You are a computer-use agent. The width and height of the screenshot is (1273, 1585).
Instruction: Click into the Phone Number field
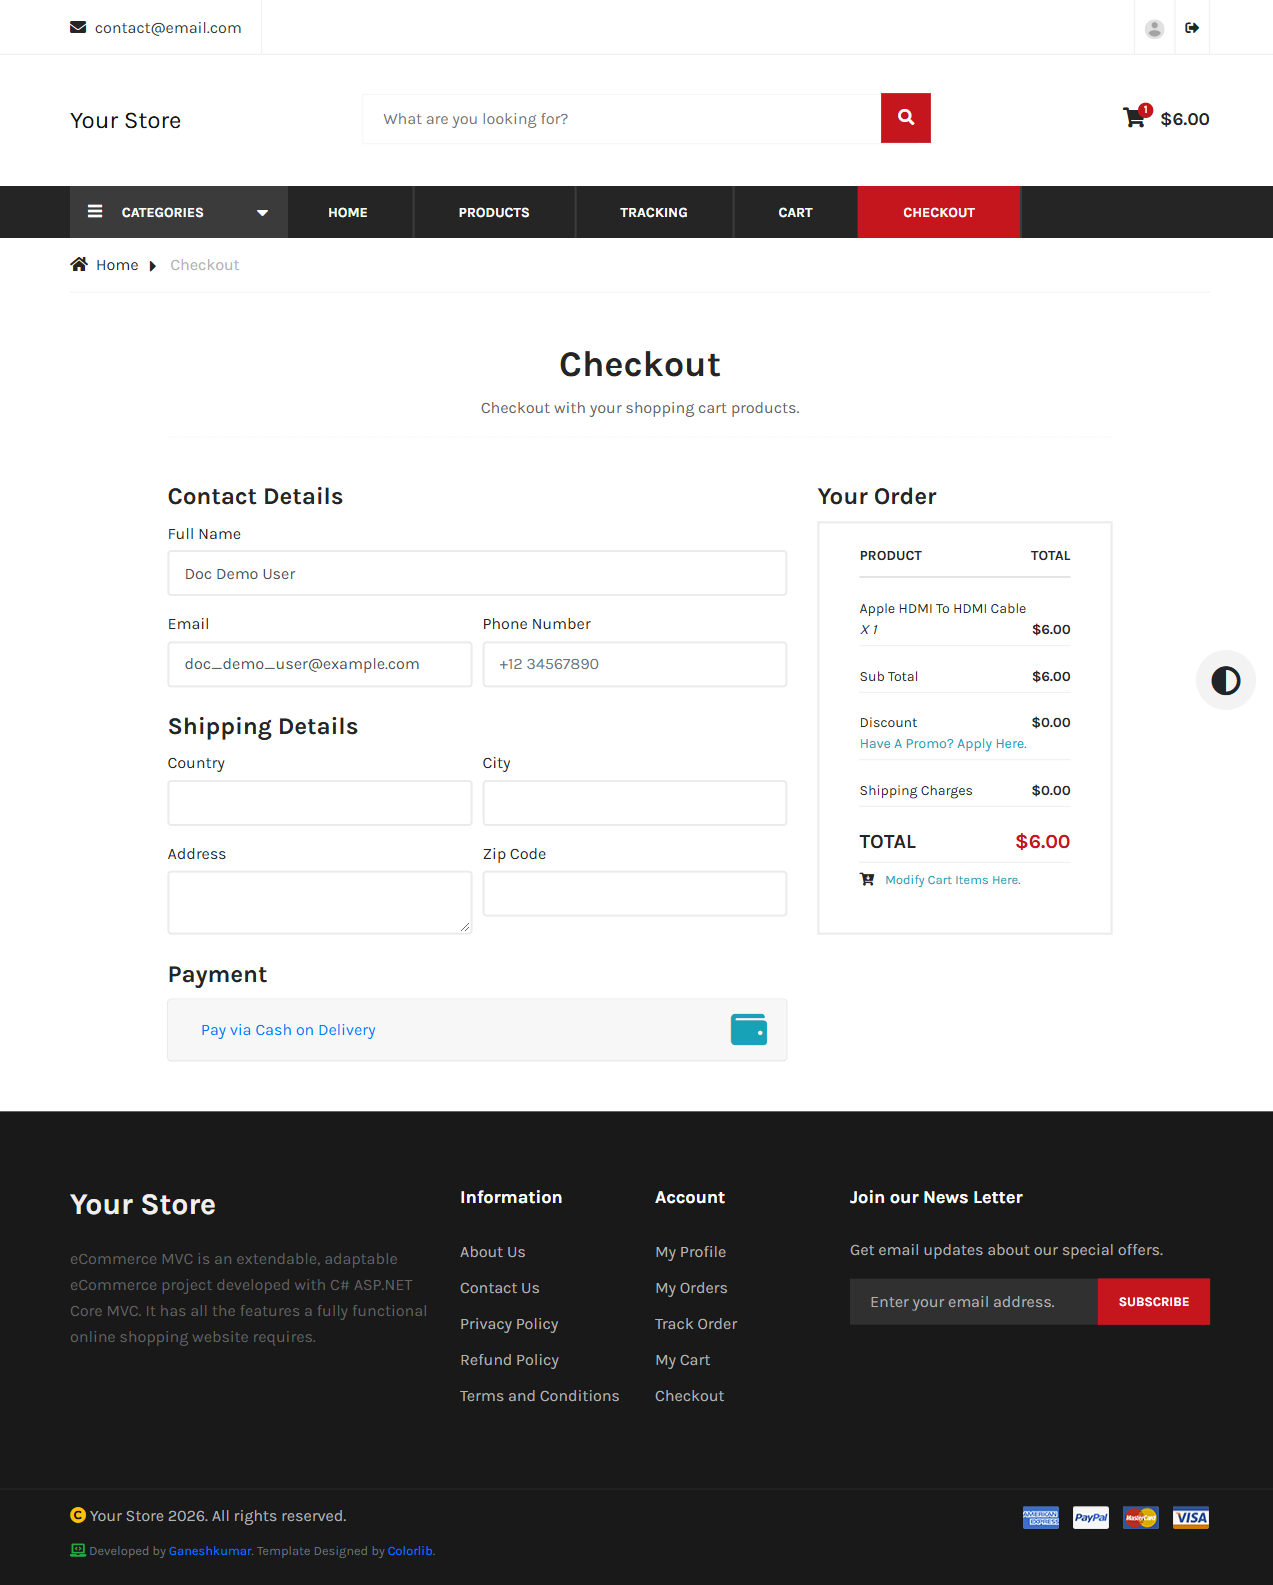[x=635, y=664]
